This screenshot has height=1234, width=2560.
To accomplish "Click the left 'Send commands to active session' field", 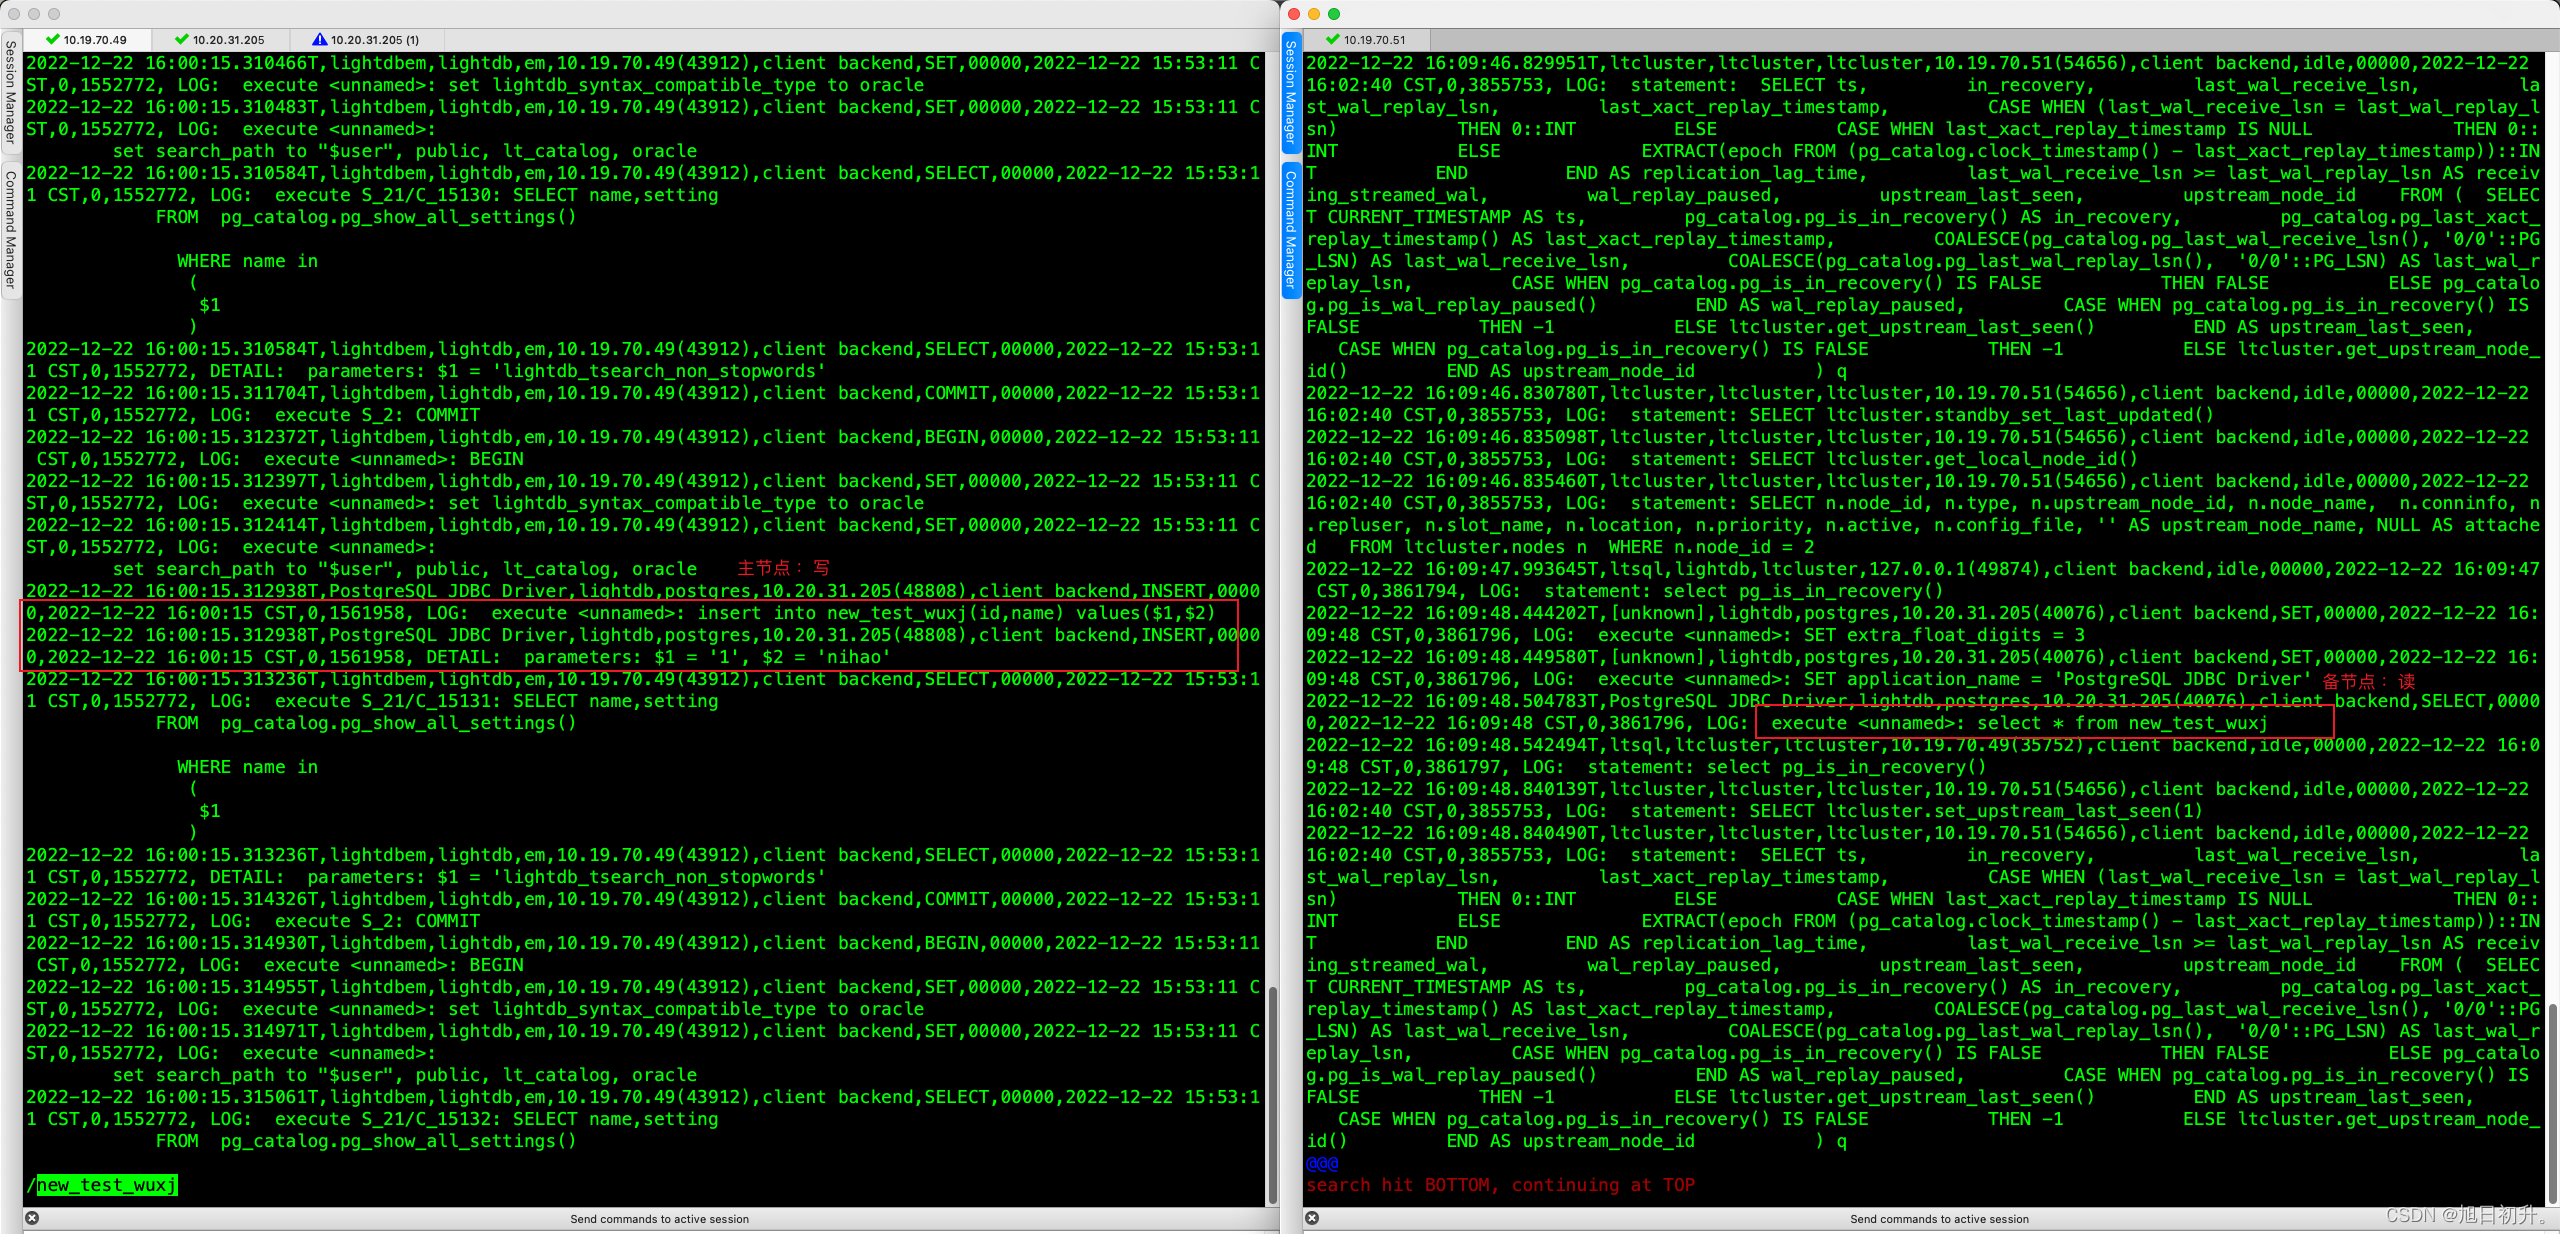I will click(x=659, y=1219).
